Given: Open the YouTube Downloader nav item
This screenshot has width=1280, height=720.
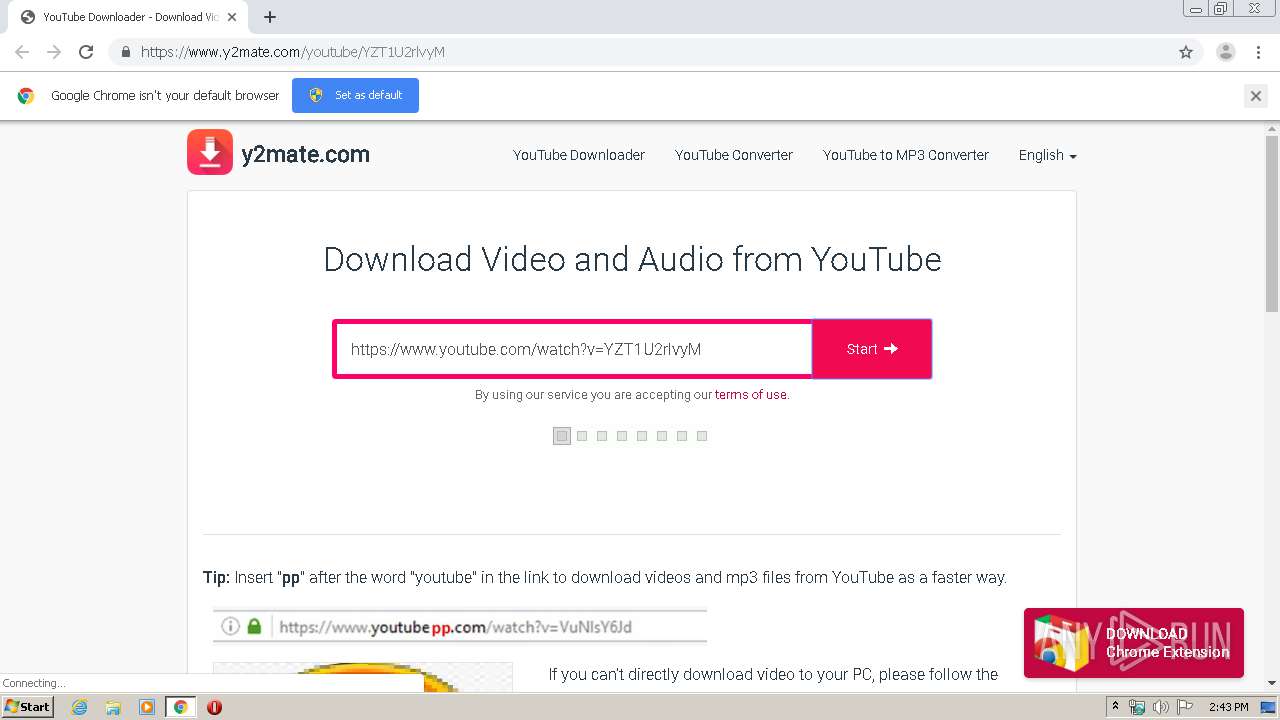Looking at the screenshot, I should point(579,155).
